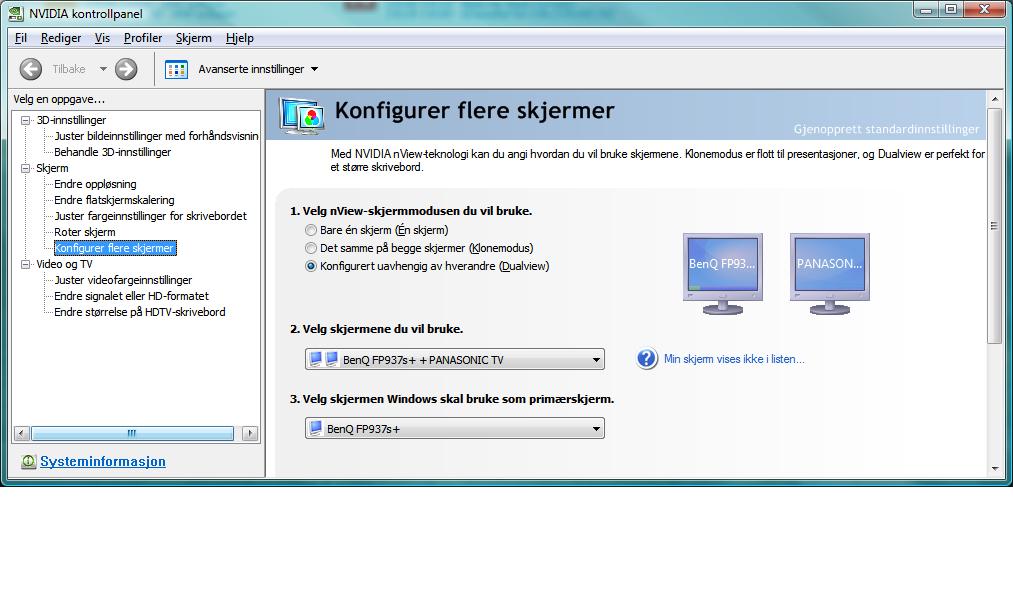
Task: Collapse the Video og TV tree node
Action: (26, 264)
